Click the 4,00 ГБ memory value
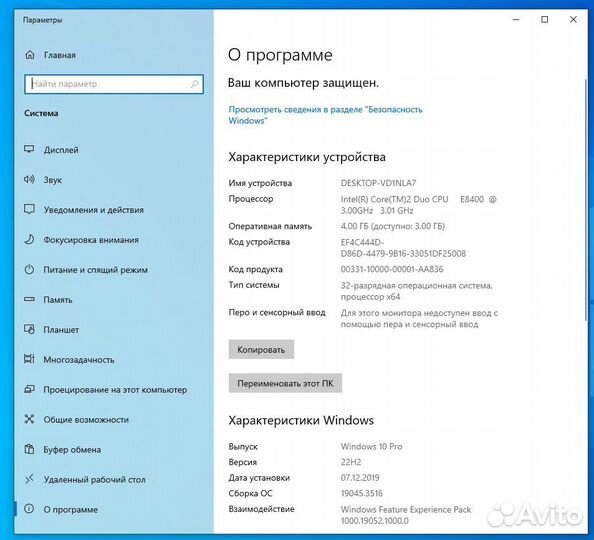The image size is (594, 540). pyautogui.click(x=392, y=226)
